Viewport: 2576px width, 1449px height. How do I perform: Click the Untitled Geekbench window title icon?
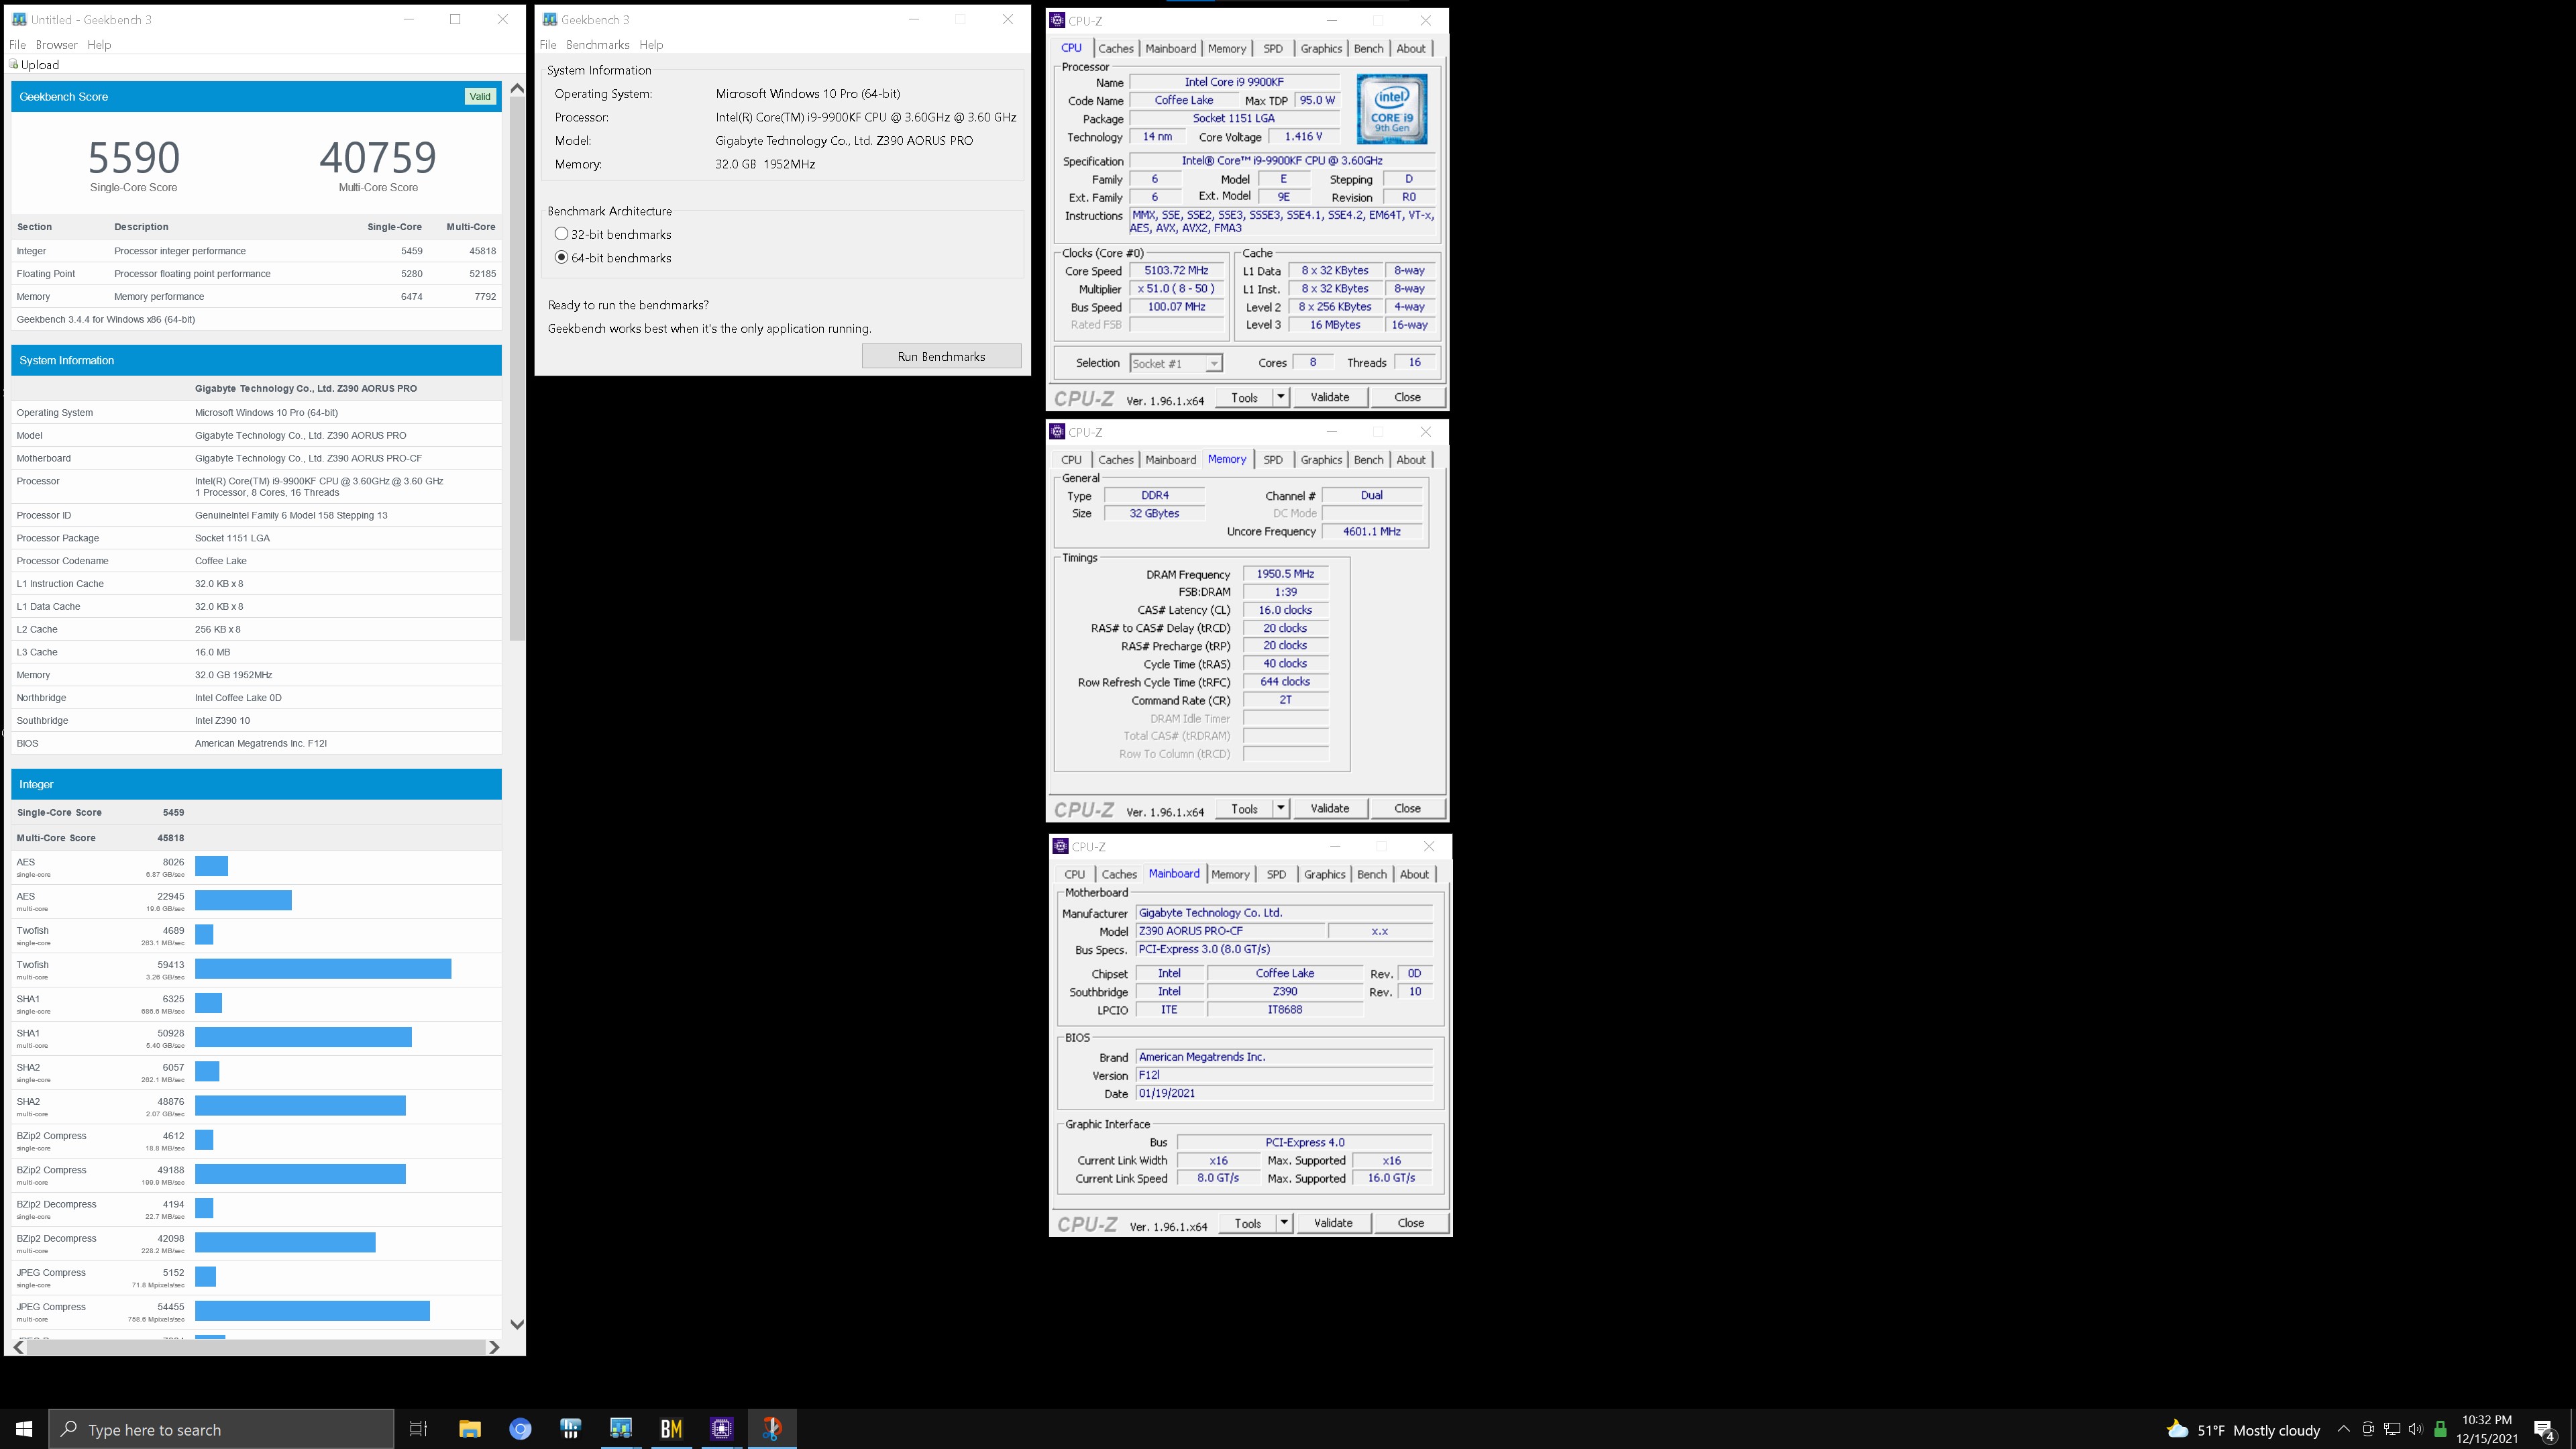19,19
